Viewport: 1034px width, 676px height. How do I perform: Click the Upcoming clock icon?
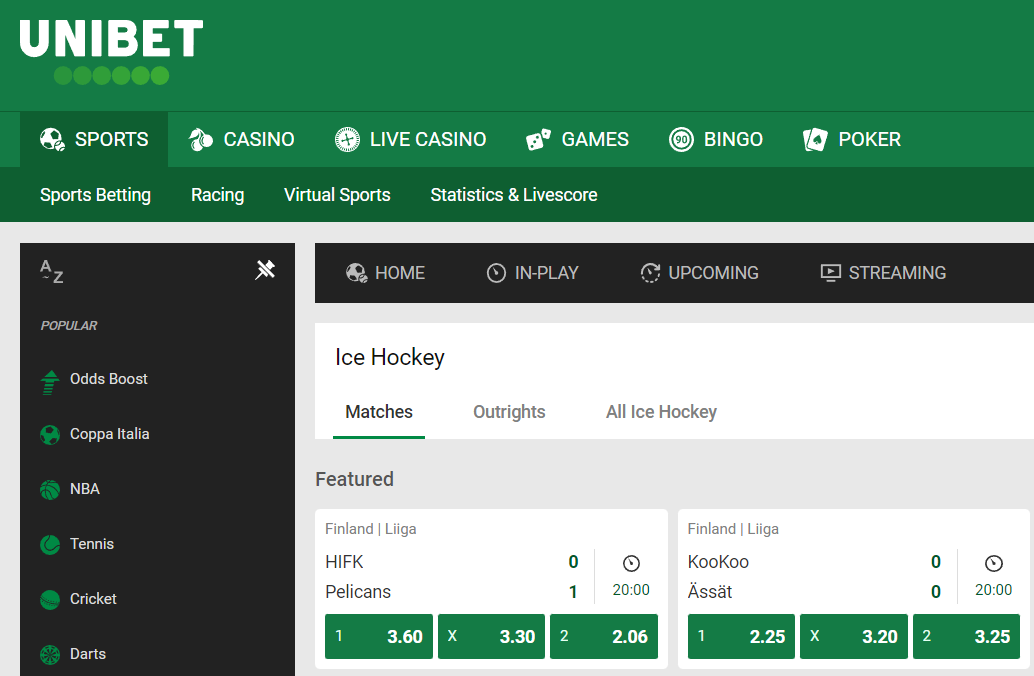[650, 272]
